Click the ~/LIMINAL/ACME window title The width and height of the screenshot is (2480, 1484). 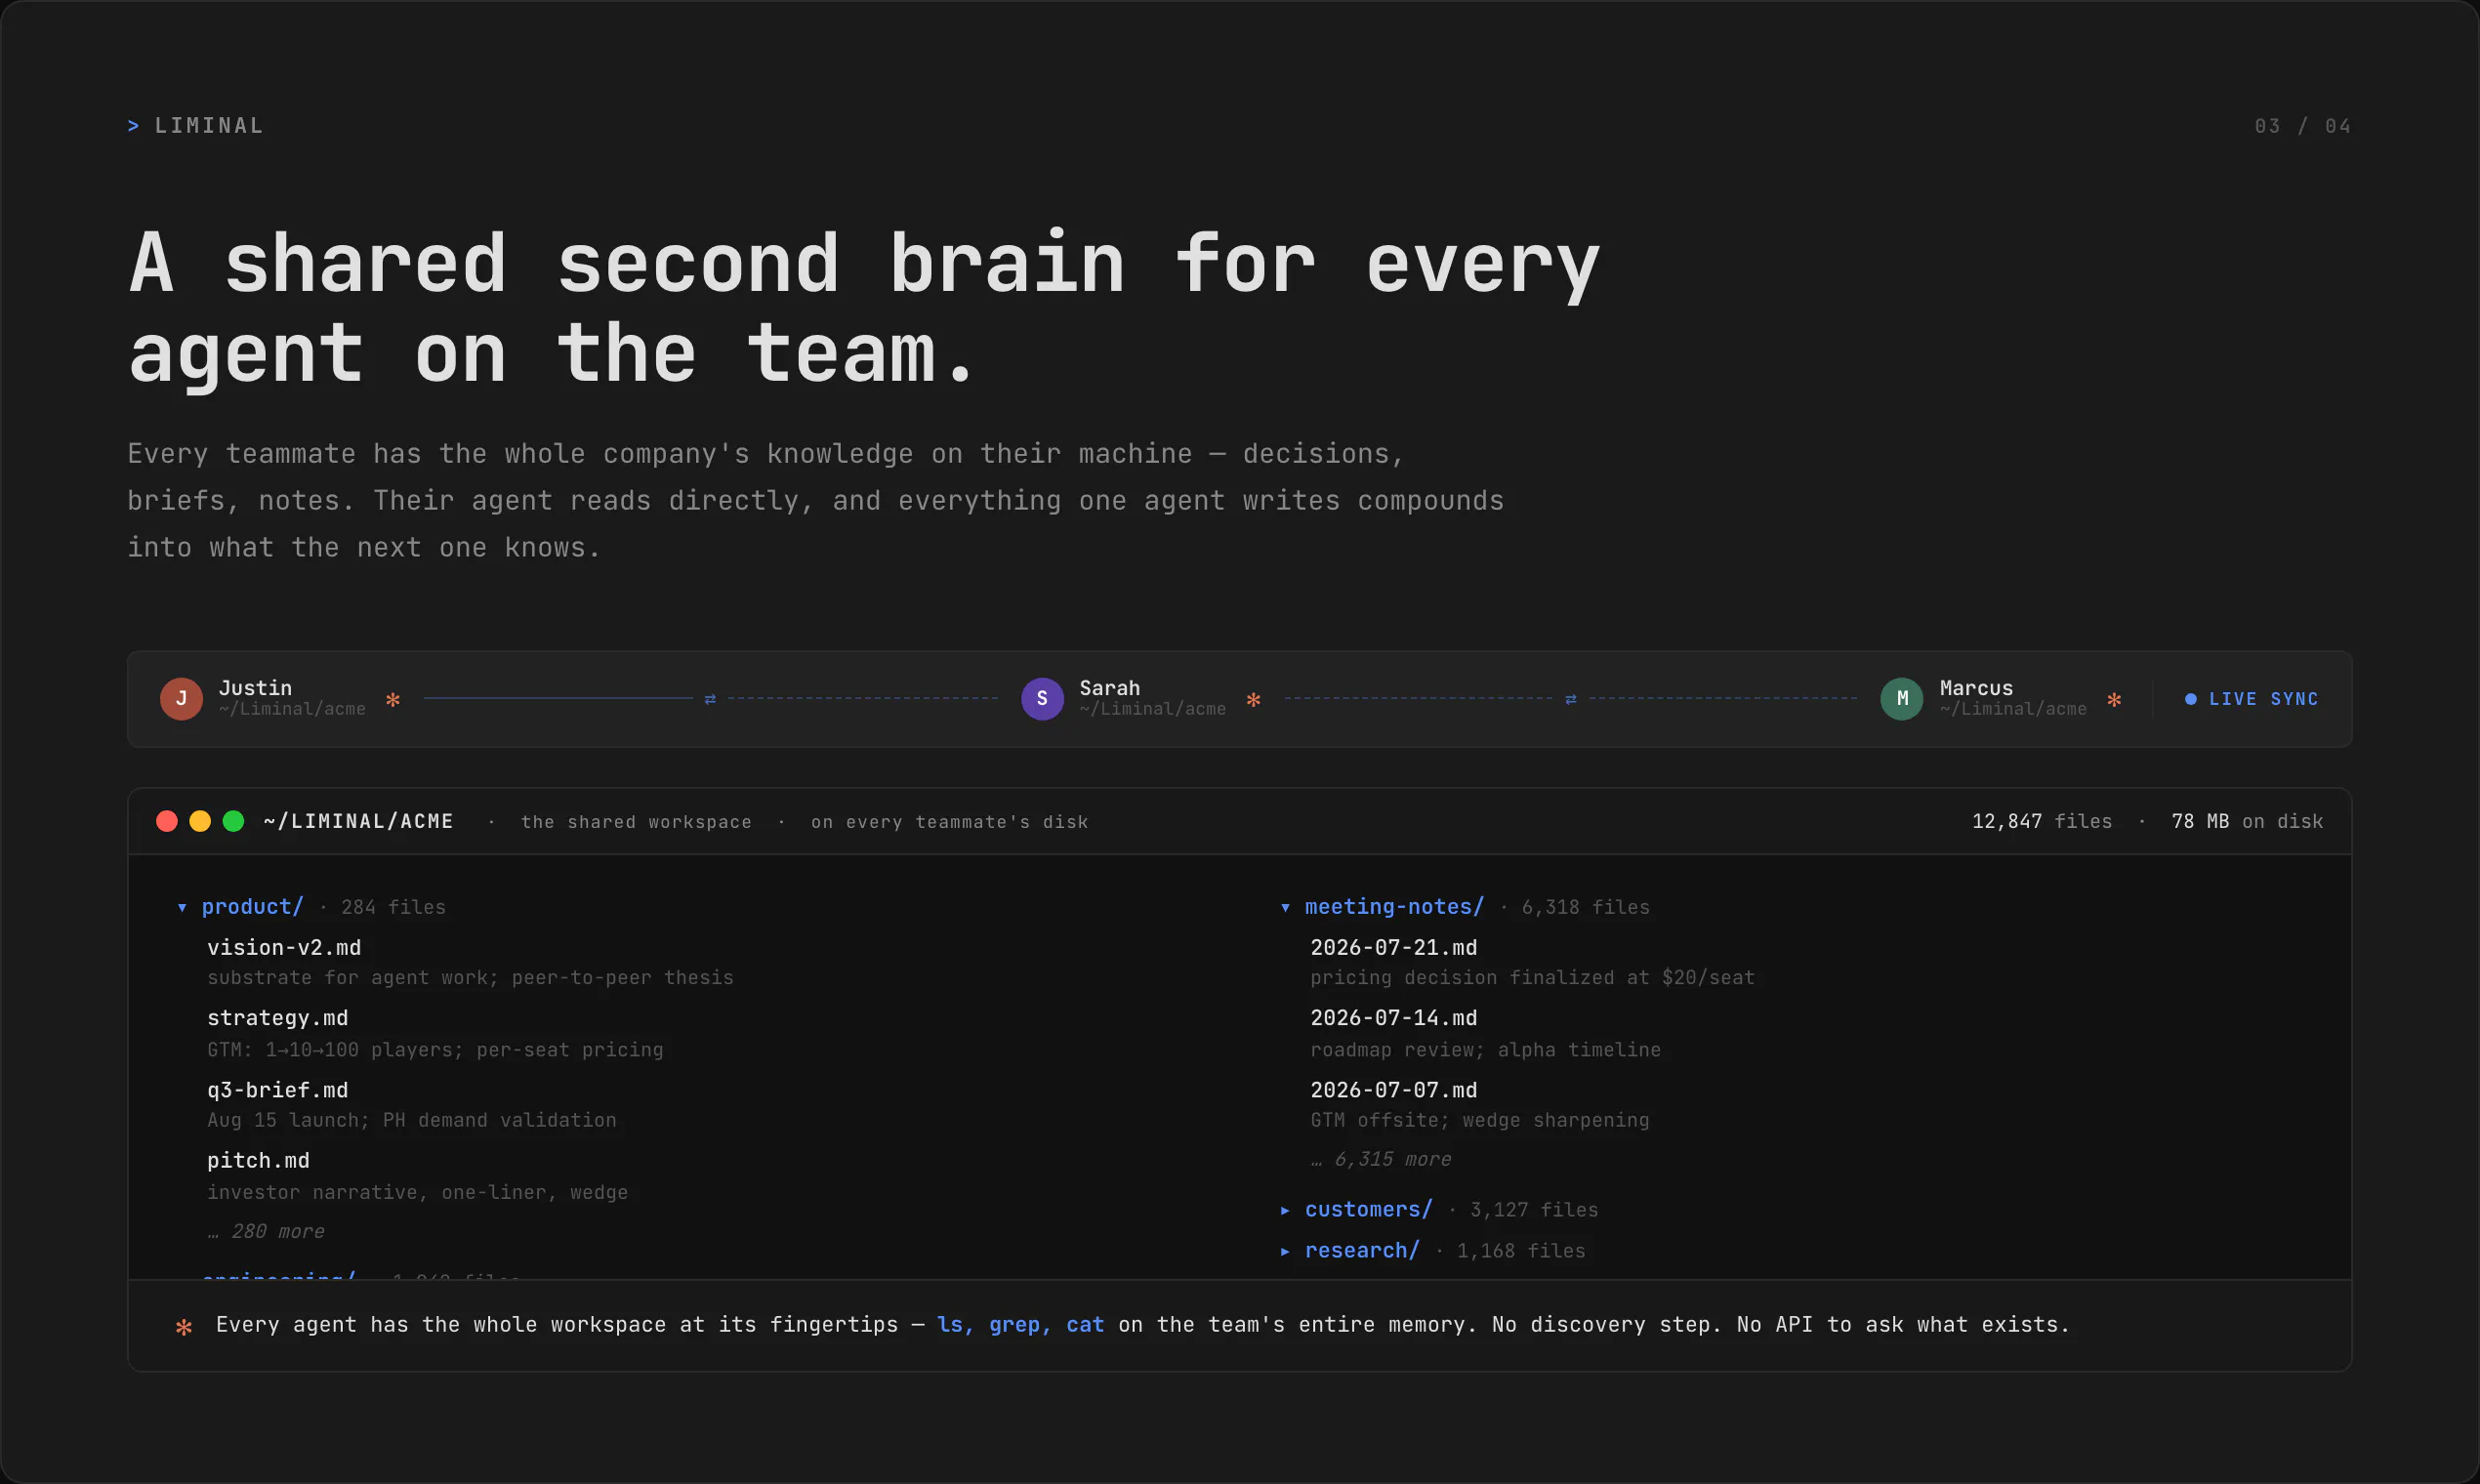pyautogui.click(x=358, y=821)
